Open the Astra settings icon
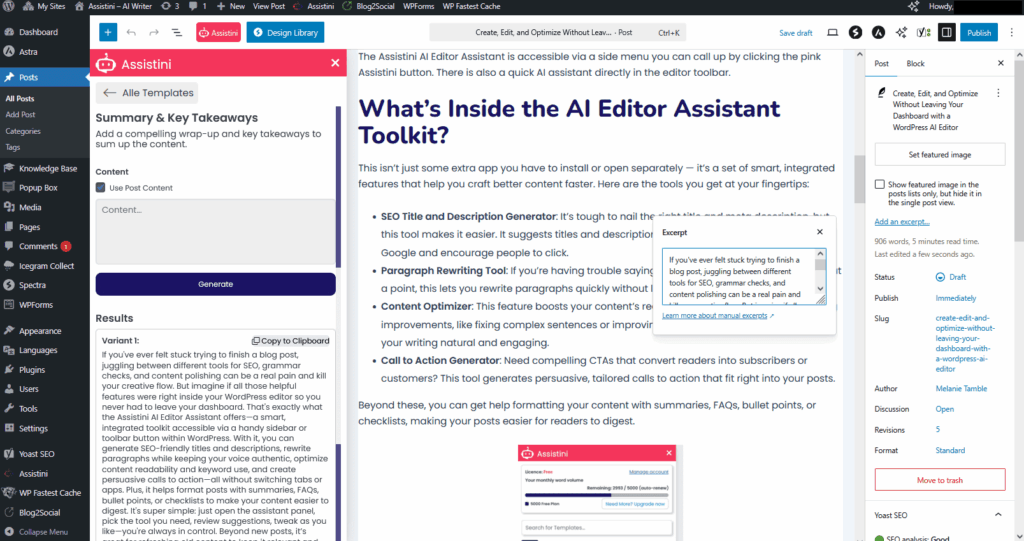The image size is (1024, 541). click(x=878, y=32)
